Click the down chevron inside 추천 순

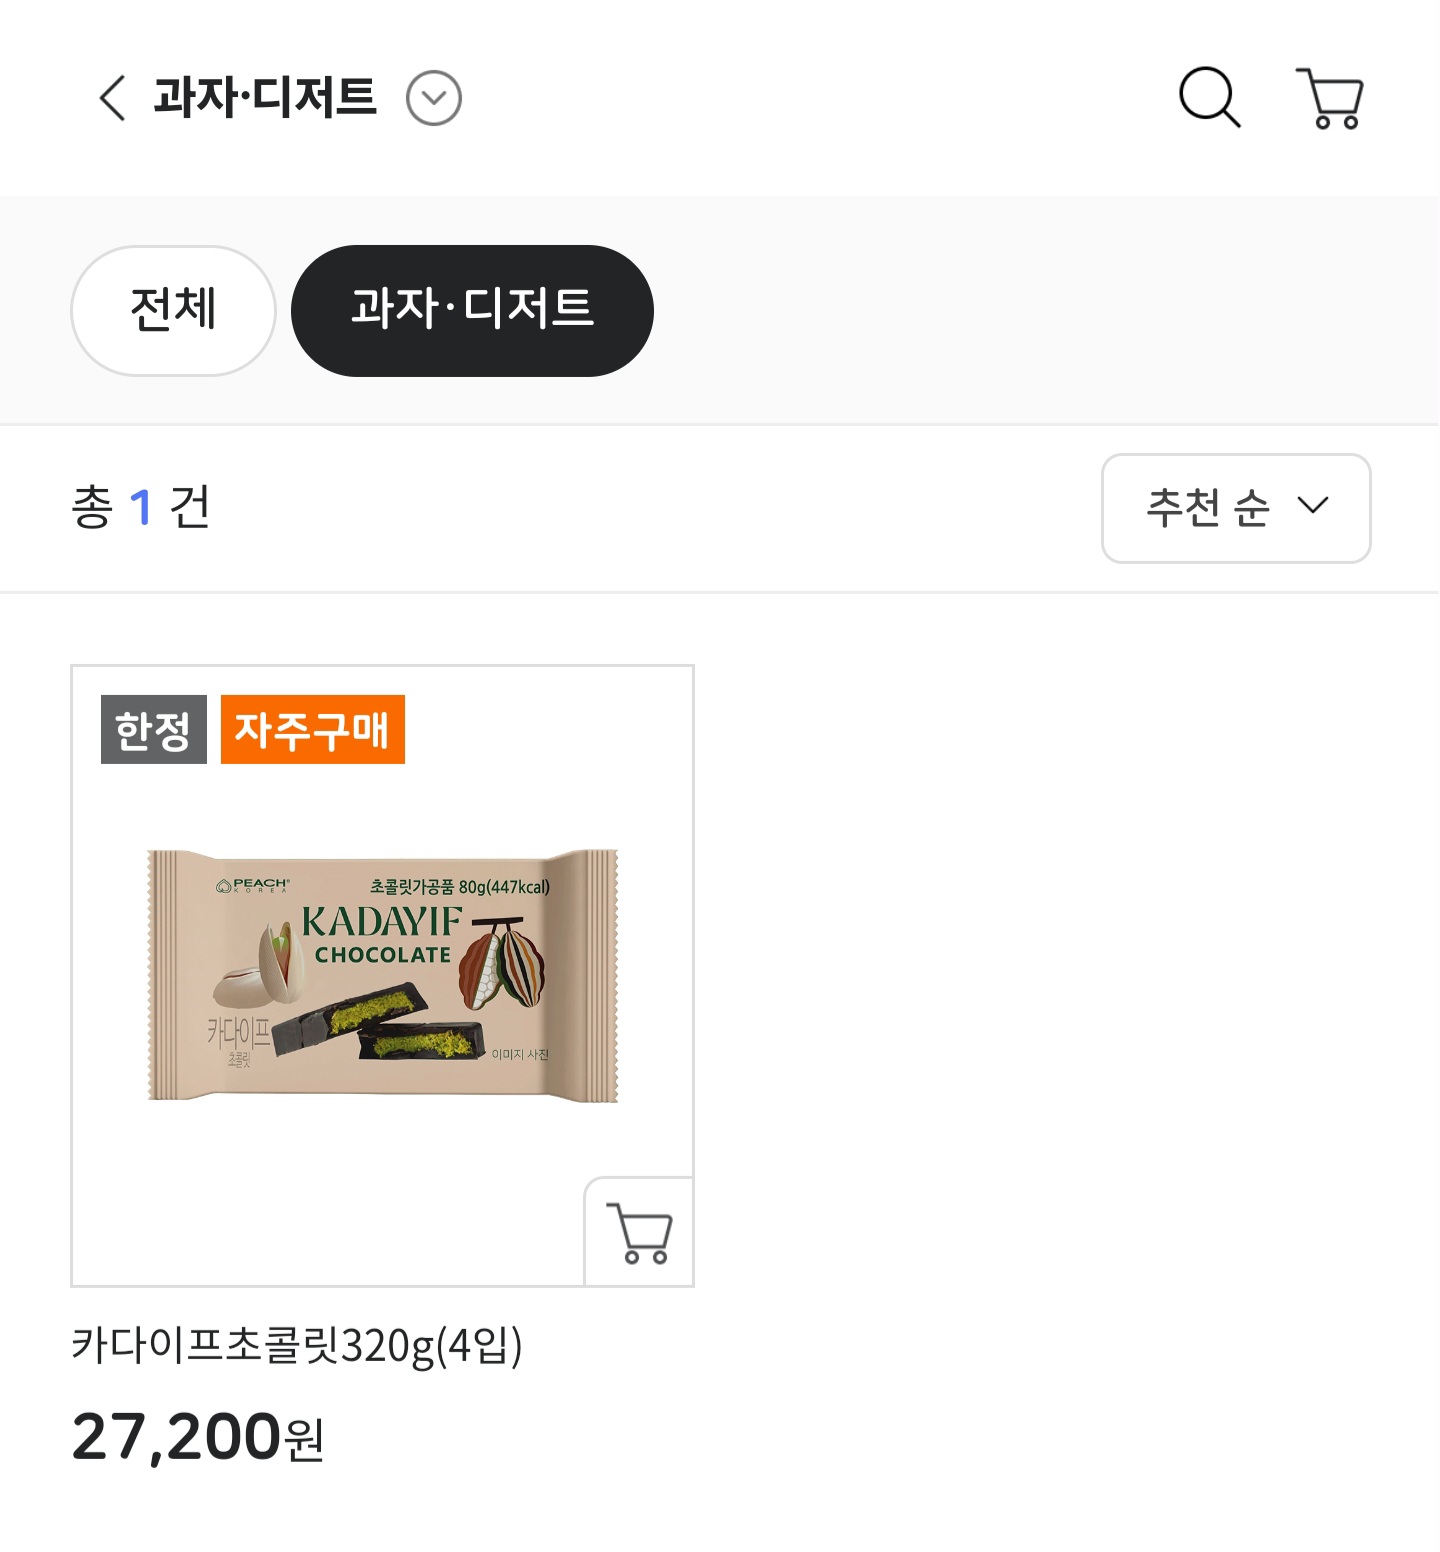(x=1313, y=506)
